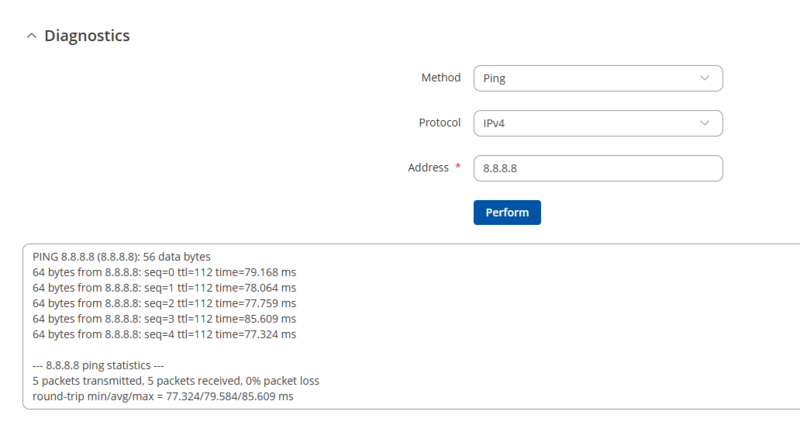Click the Method field label
The width and height of the screenshot is (800, 439).
click(x=440, y=78)
